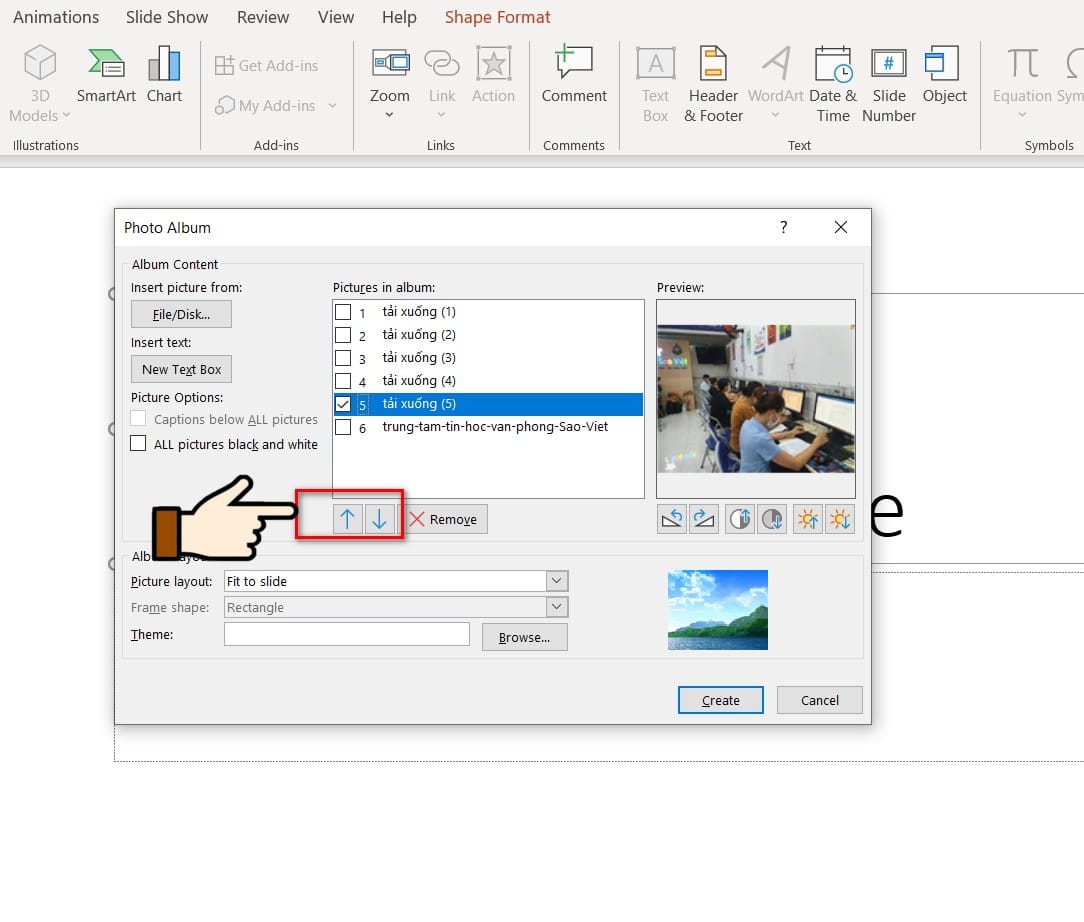The height and width of the screenshot is (922, 1084).
Task: Open the Picture layout dropdown
Action: [x=557, y=581]
